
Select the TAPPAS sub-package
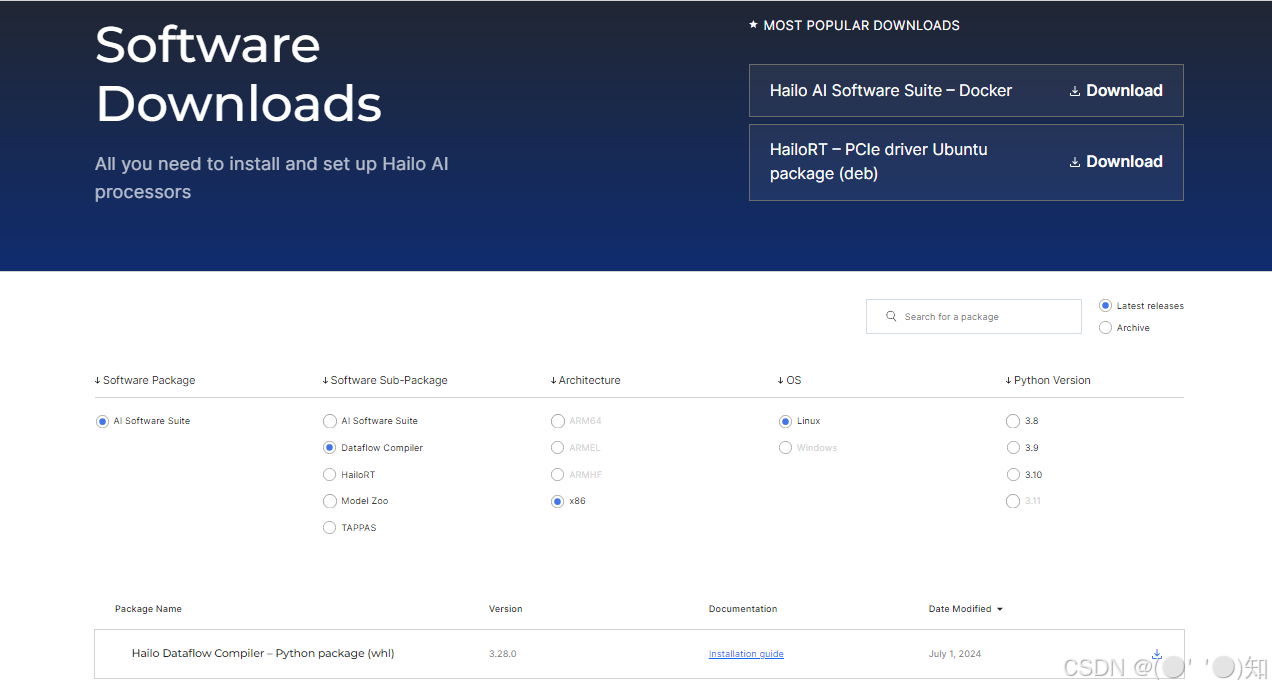tap(330, 528)
